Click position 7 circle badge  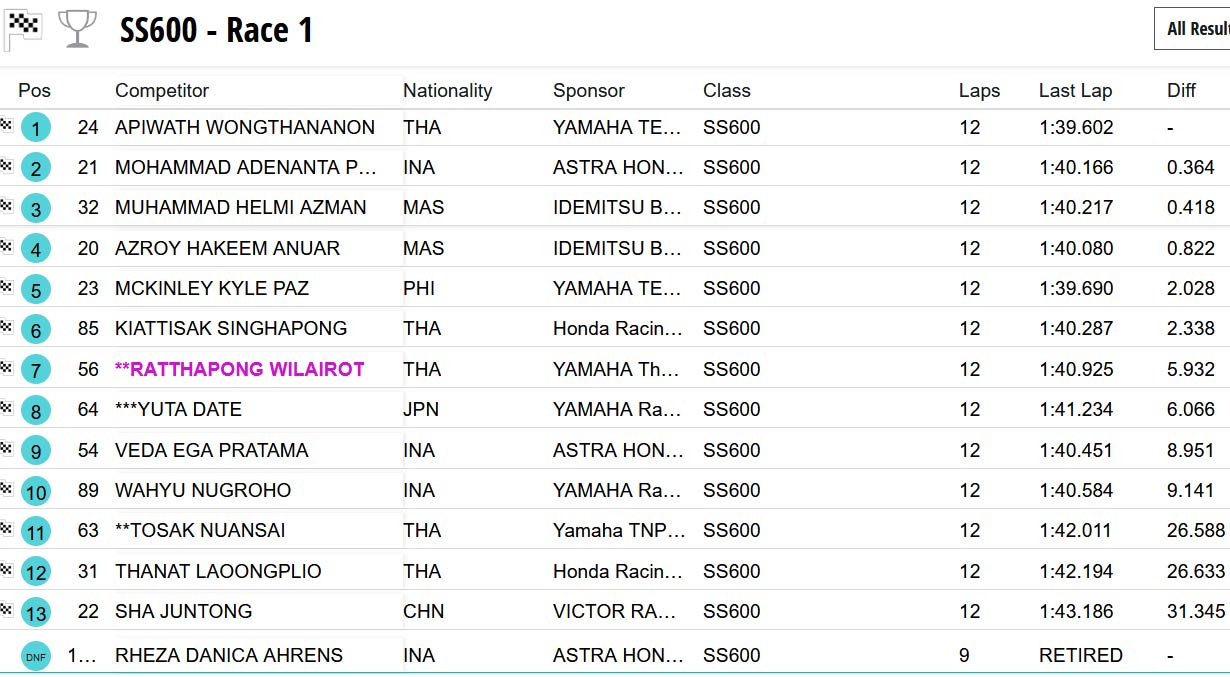point(36,370)
